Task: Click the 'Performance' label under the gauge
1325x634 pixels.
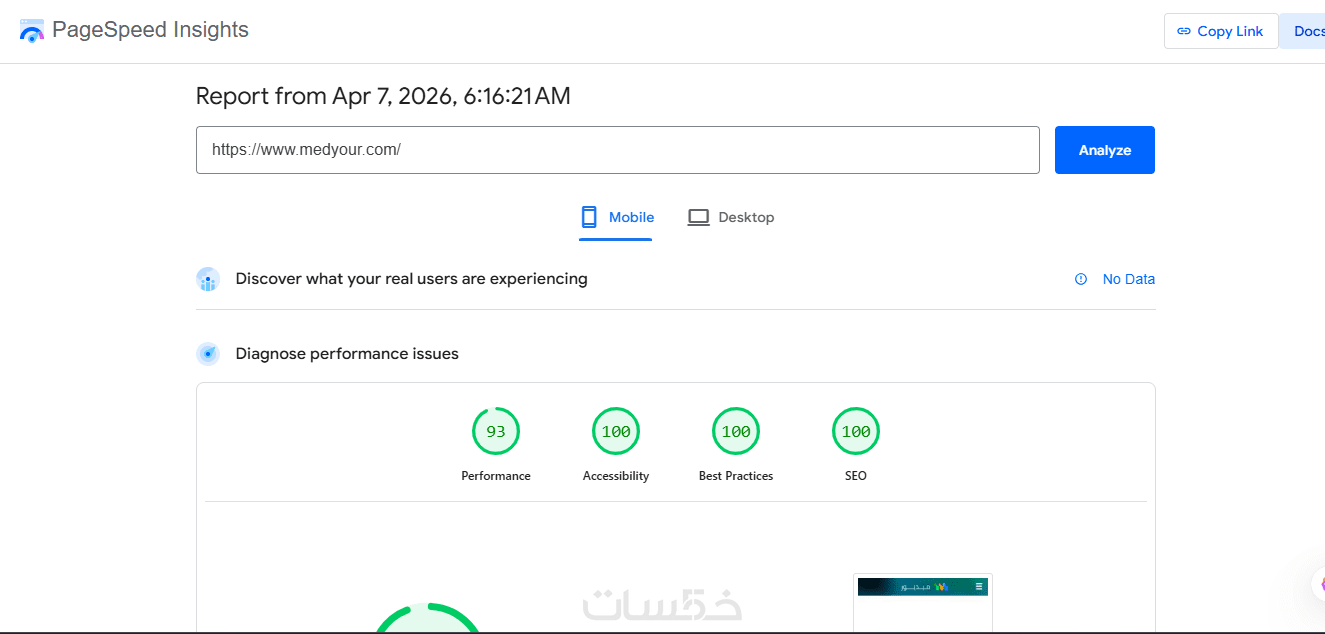Action: coord(496,476)
